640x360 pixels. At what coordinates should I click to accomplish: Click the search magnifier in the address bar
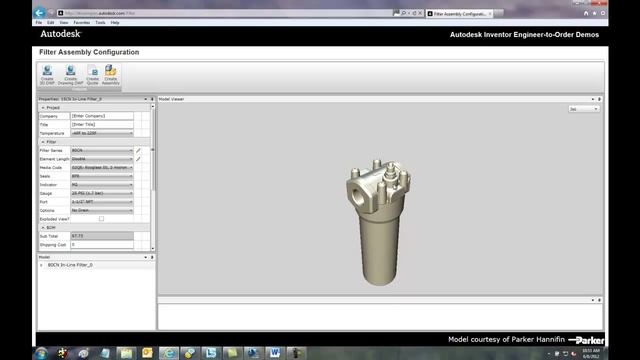click(404, 13)
